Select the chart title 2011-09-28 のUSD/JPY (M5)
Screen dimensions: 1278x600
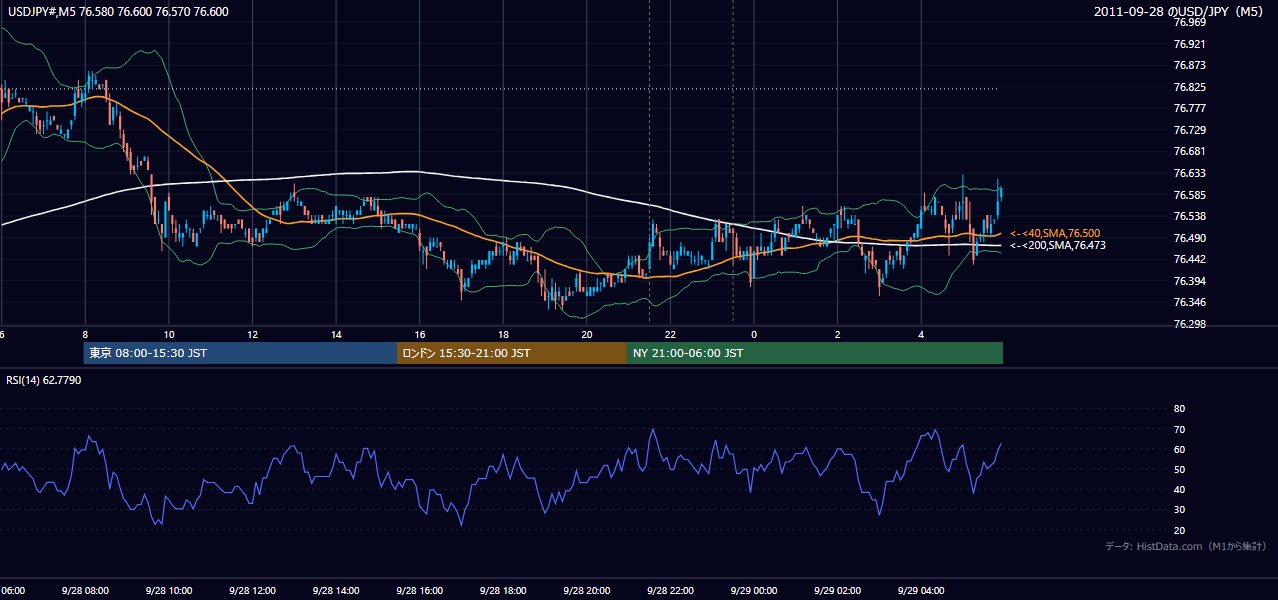pos(1180,12)
